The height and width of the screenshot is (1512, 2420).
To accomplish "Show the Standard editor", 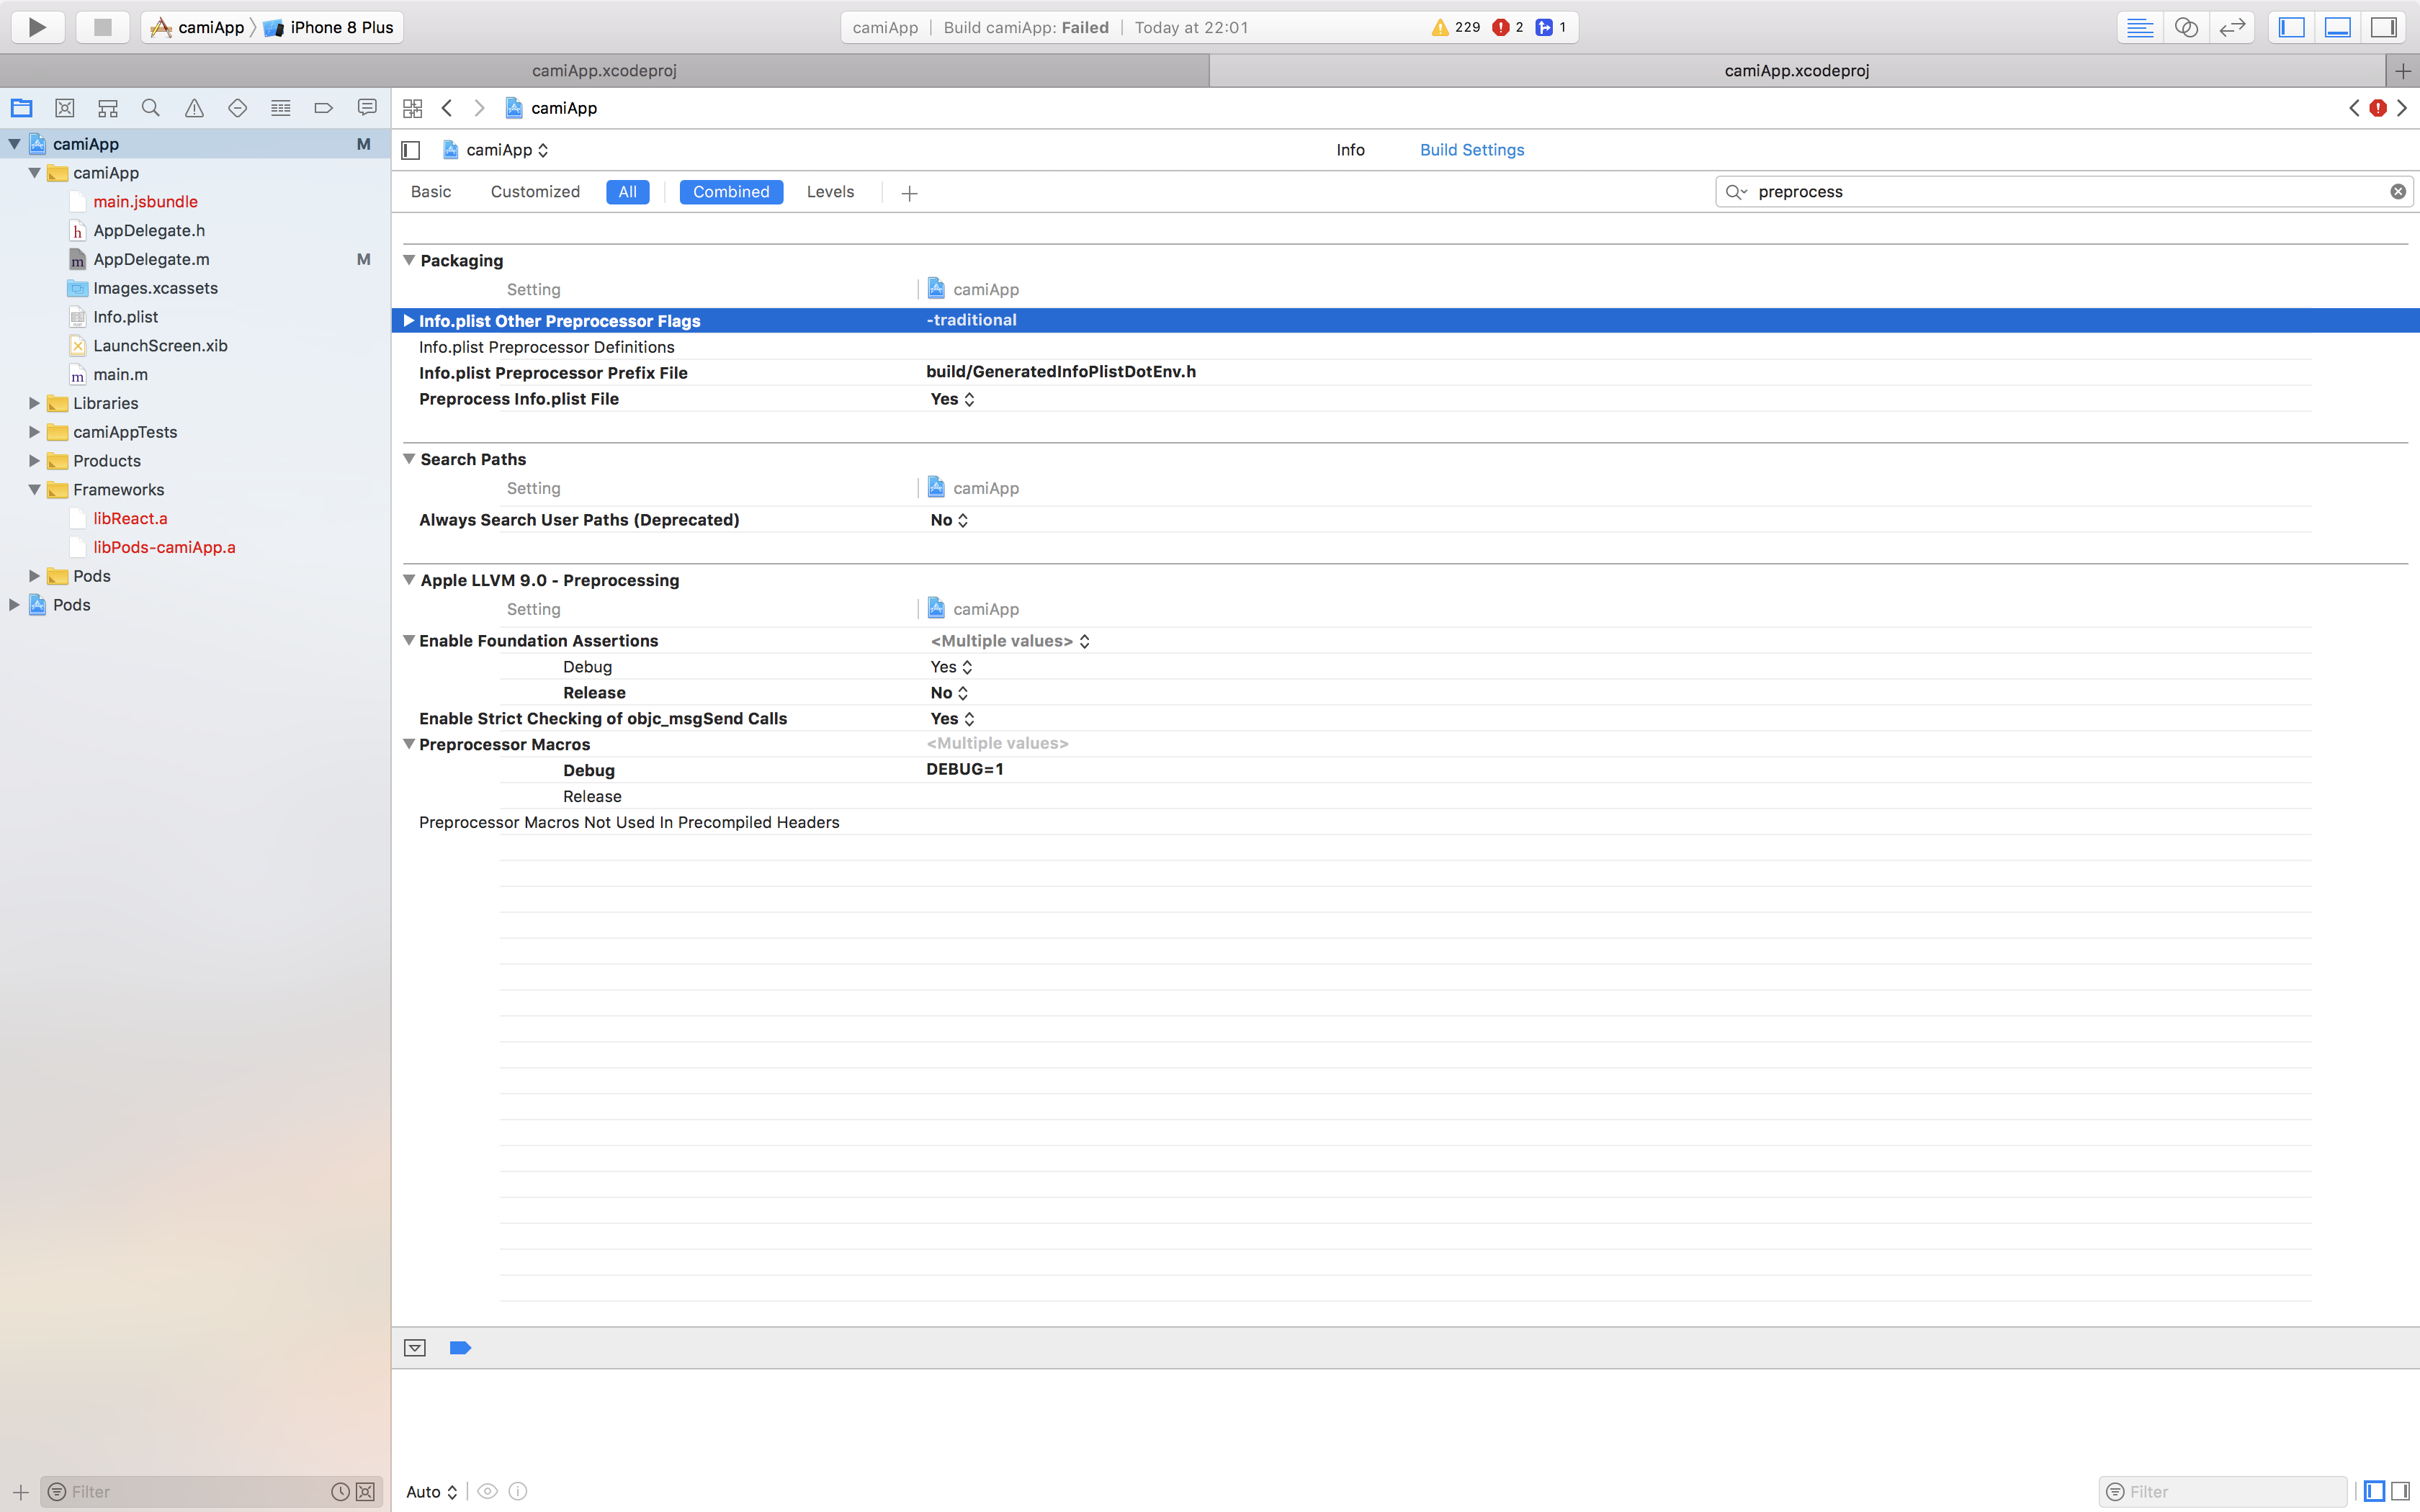I will [2140, 27].
